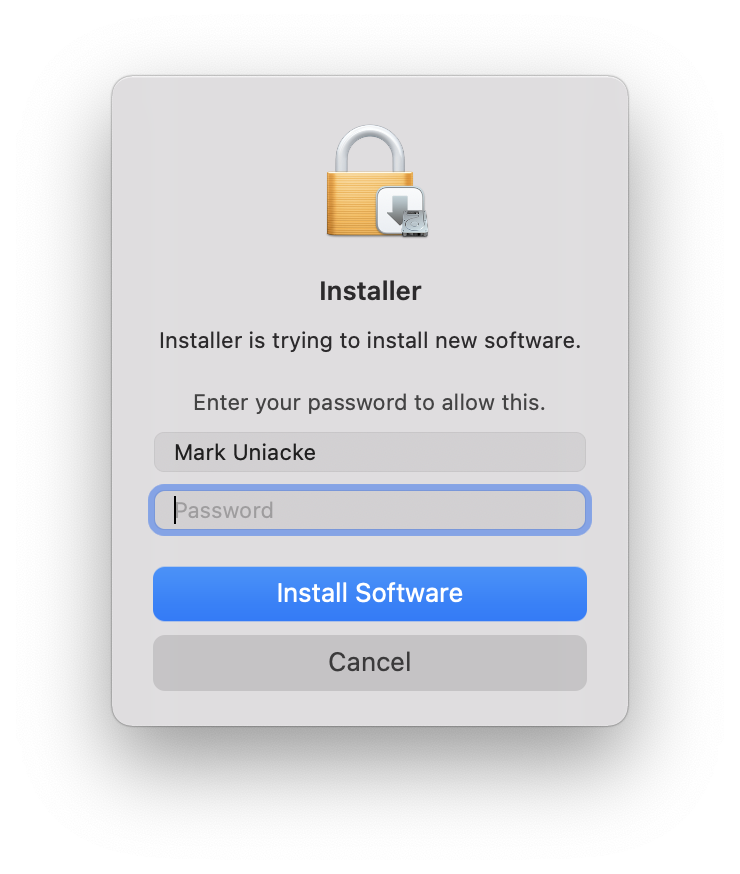The width and height of the screenshot is (740, 874).
Task: Click the 'Enter your password to allow this' text
Action: (369, 402)
